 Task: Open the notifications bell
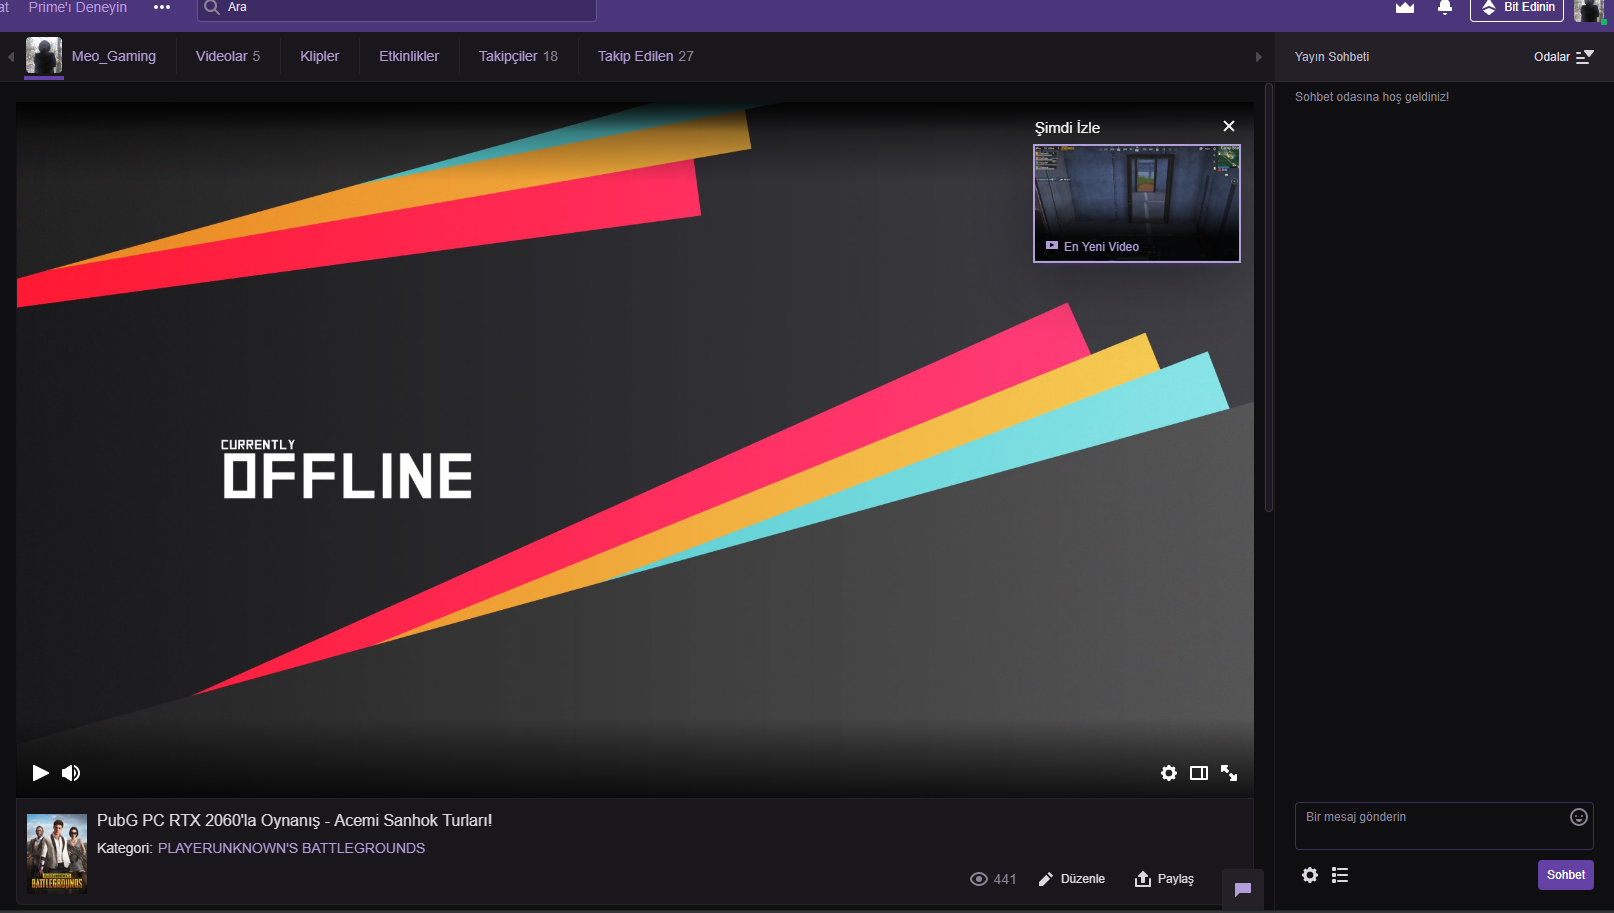1445,7
